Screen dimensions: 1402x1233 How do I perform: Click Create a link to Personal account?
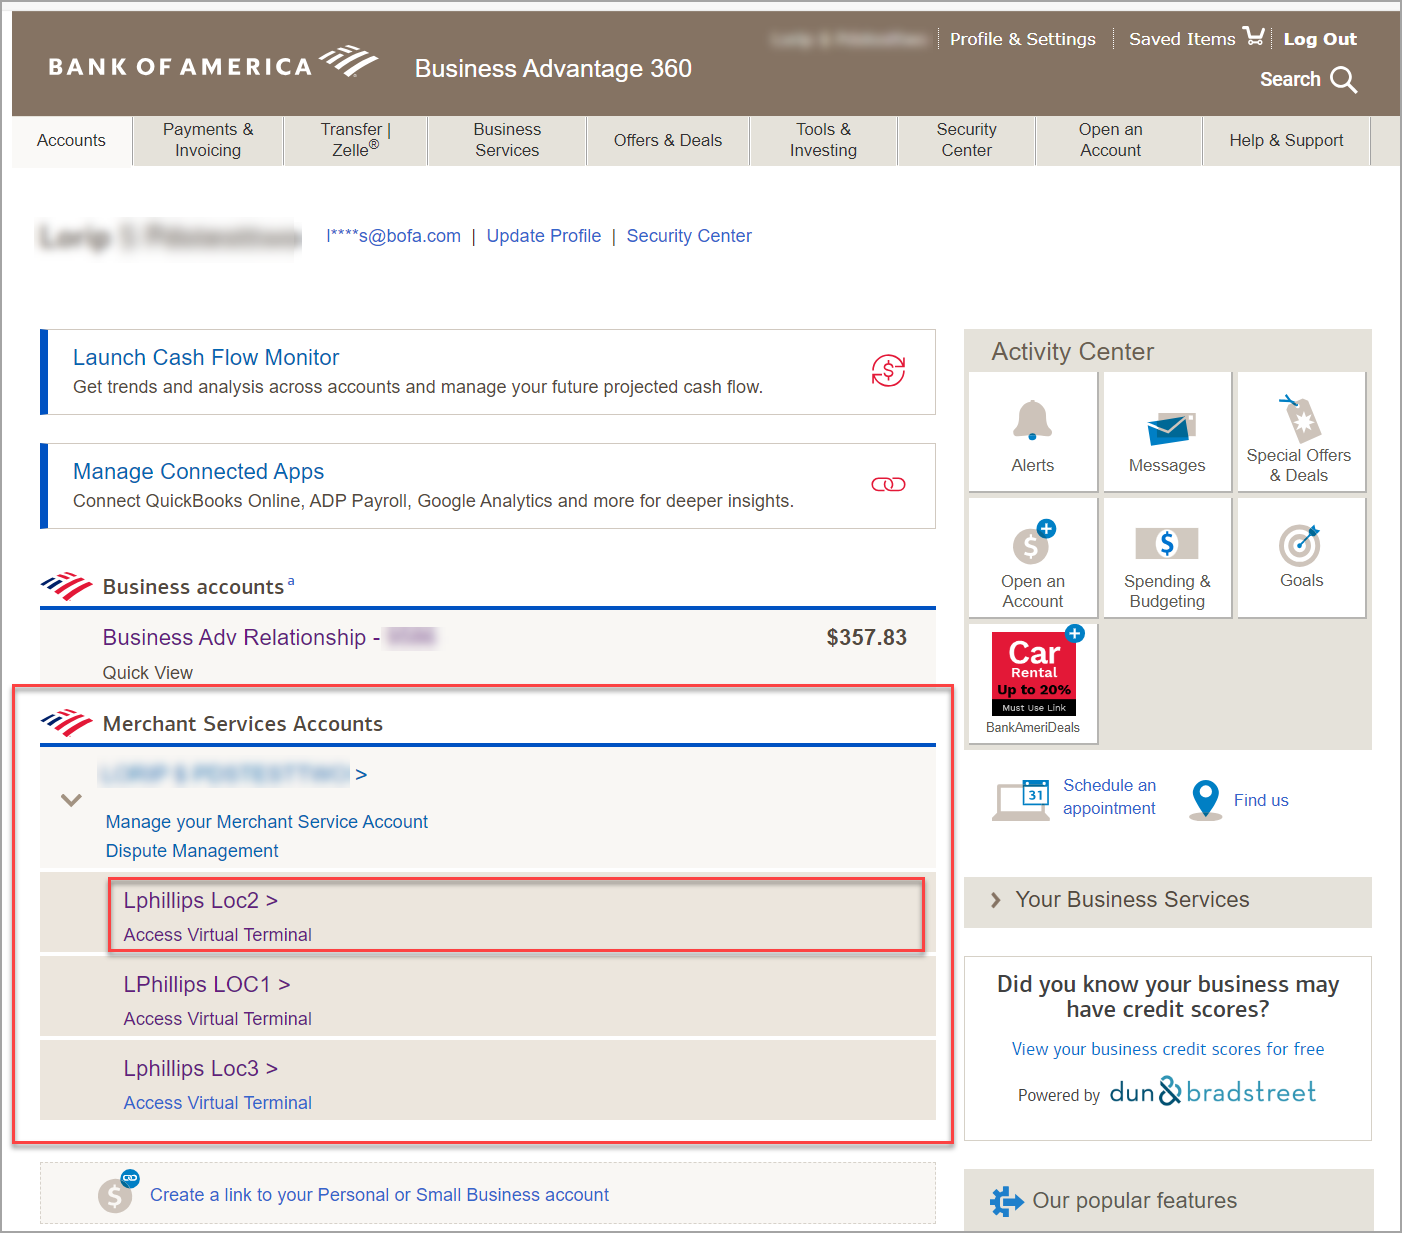[x=379, y=1195]
